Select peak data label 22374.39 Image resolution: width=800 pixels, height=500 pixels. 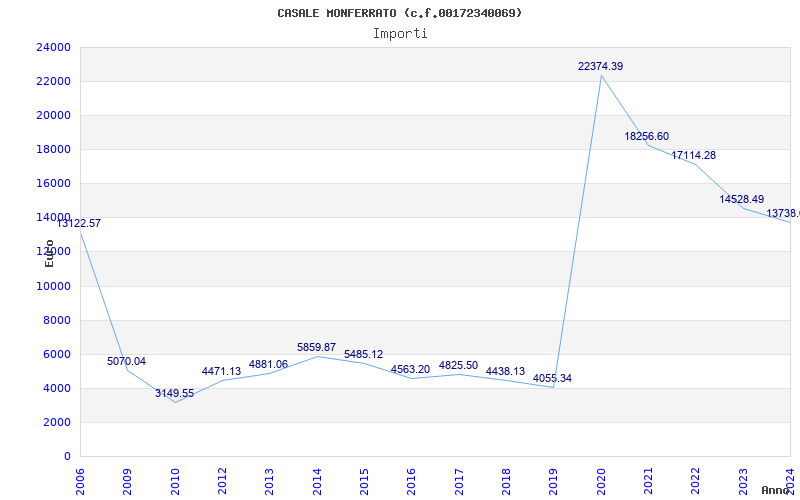click(x=600, y=66)
